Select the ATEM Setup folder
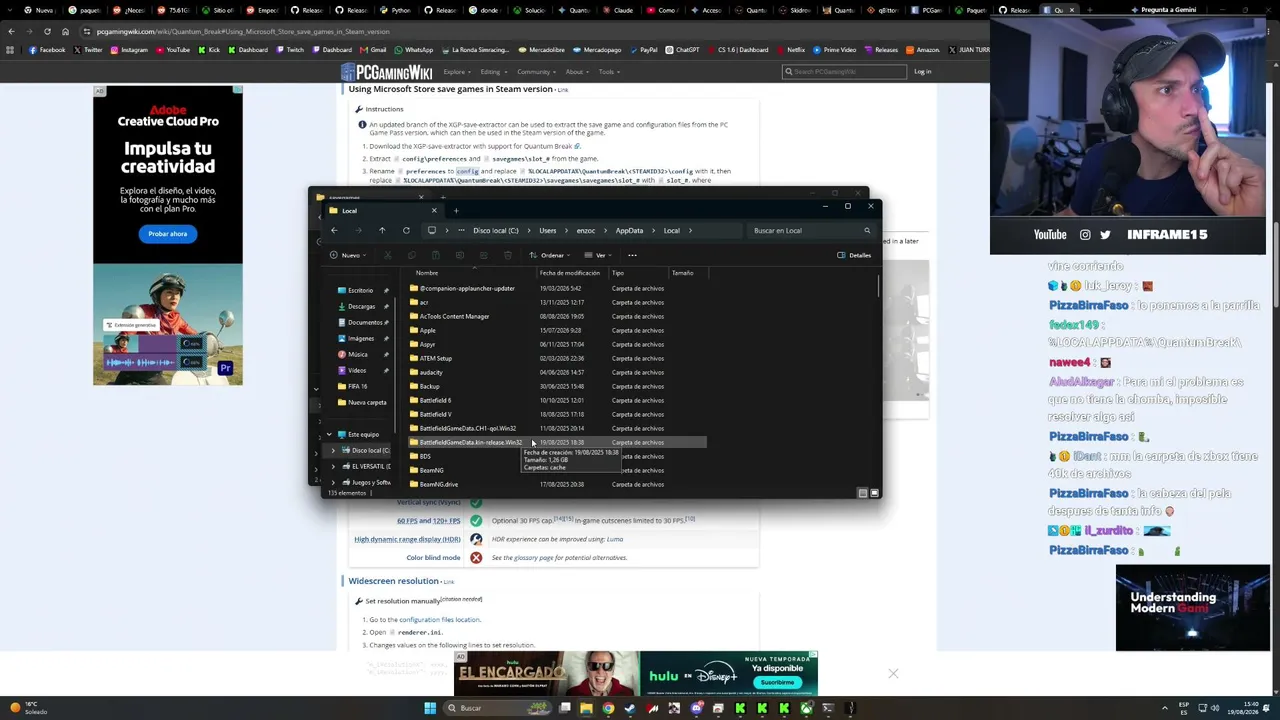This screenshot has width=1280, height=720. 435,359
